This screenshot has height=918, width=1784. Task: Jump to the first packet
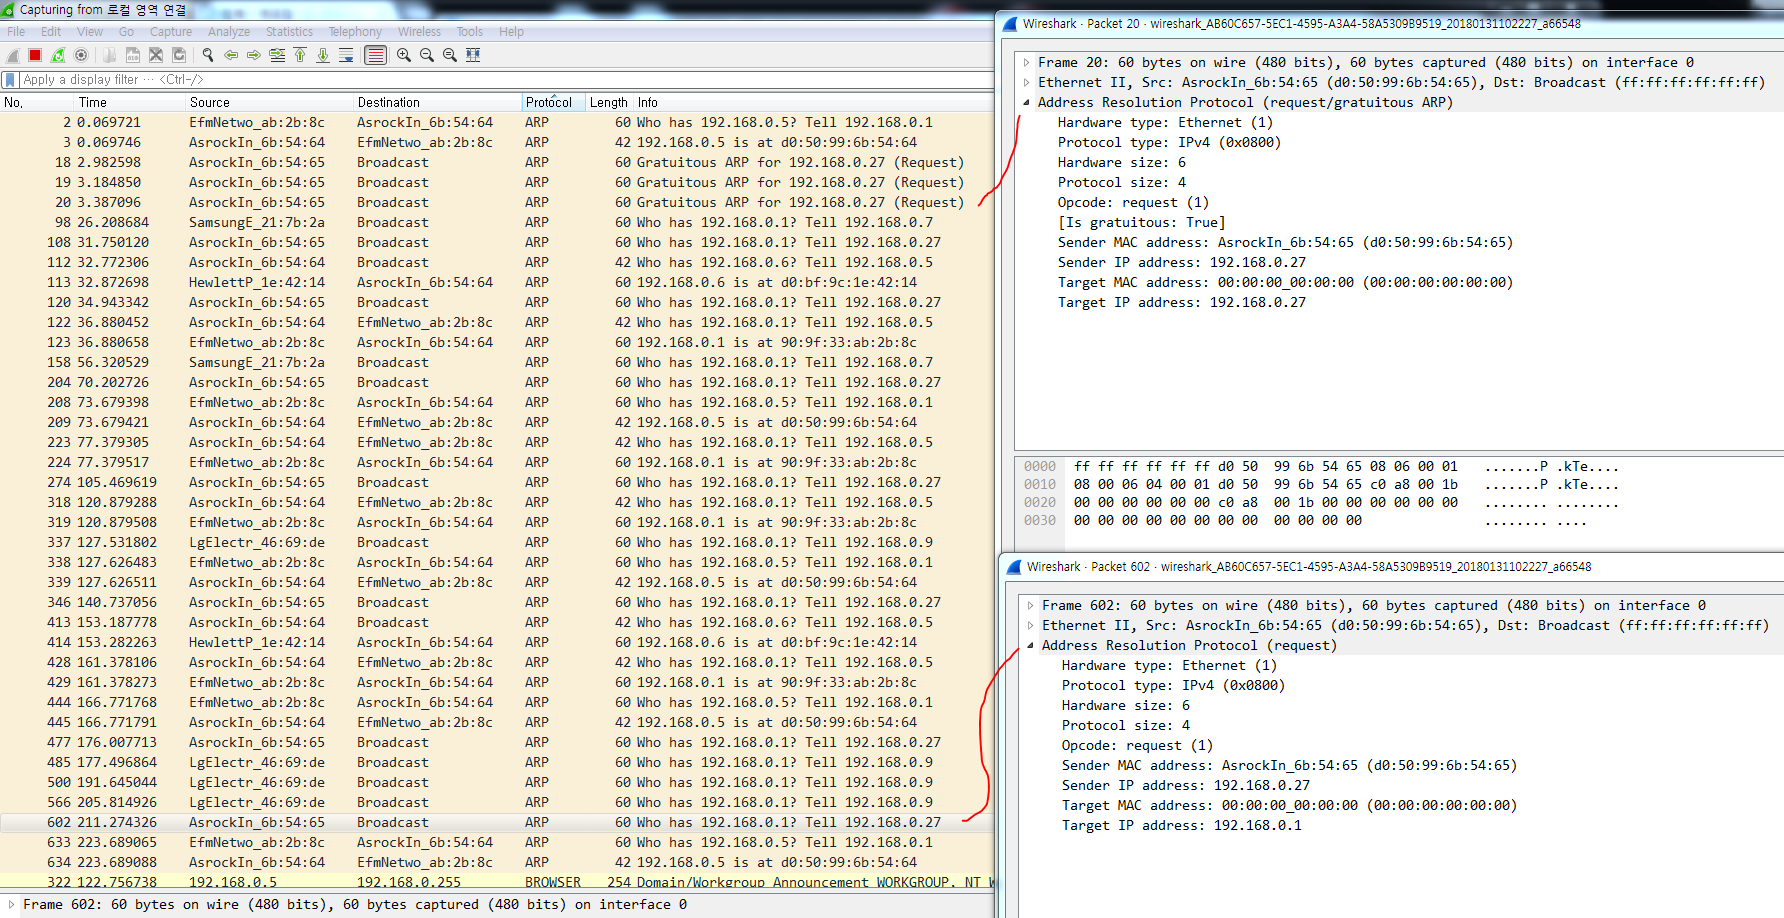click(x=300, y=55)
